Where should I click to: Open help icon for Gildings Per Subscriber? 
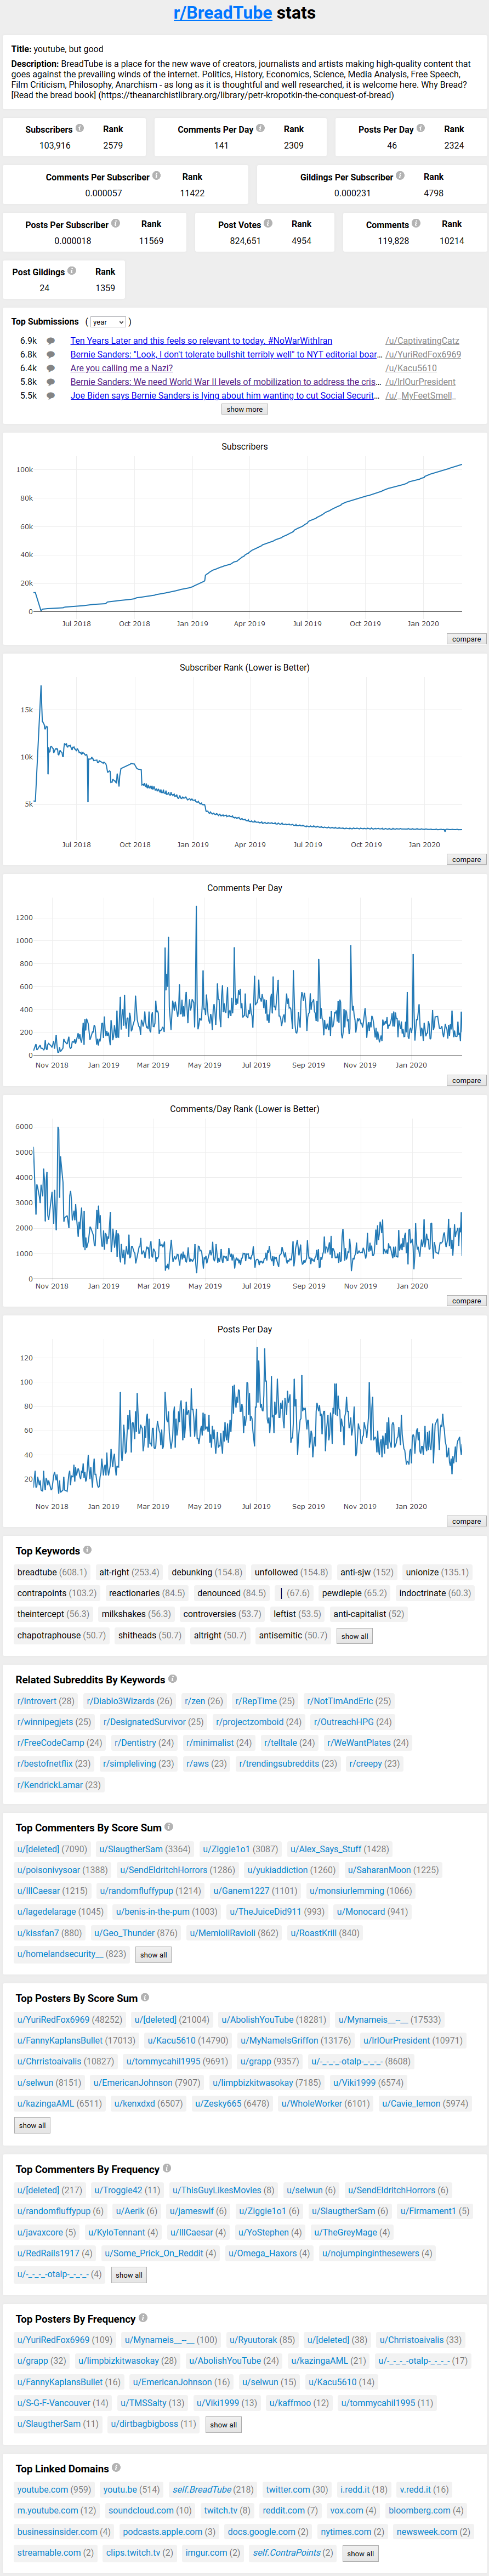coord(400,176)
